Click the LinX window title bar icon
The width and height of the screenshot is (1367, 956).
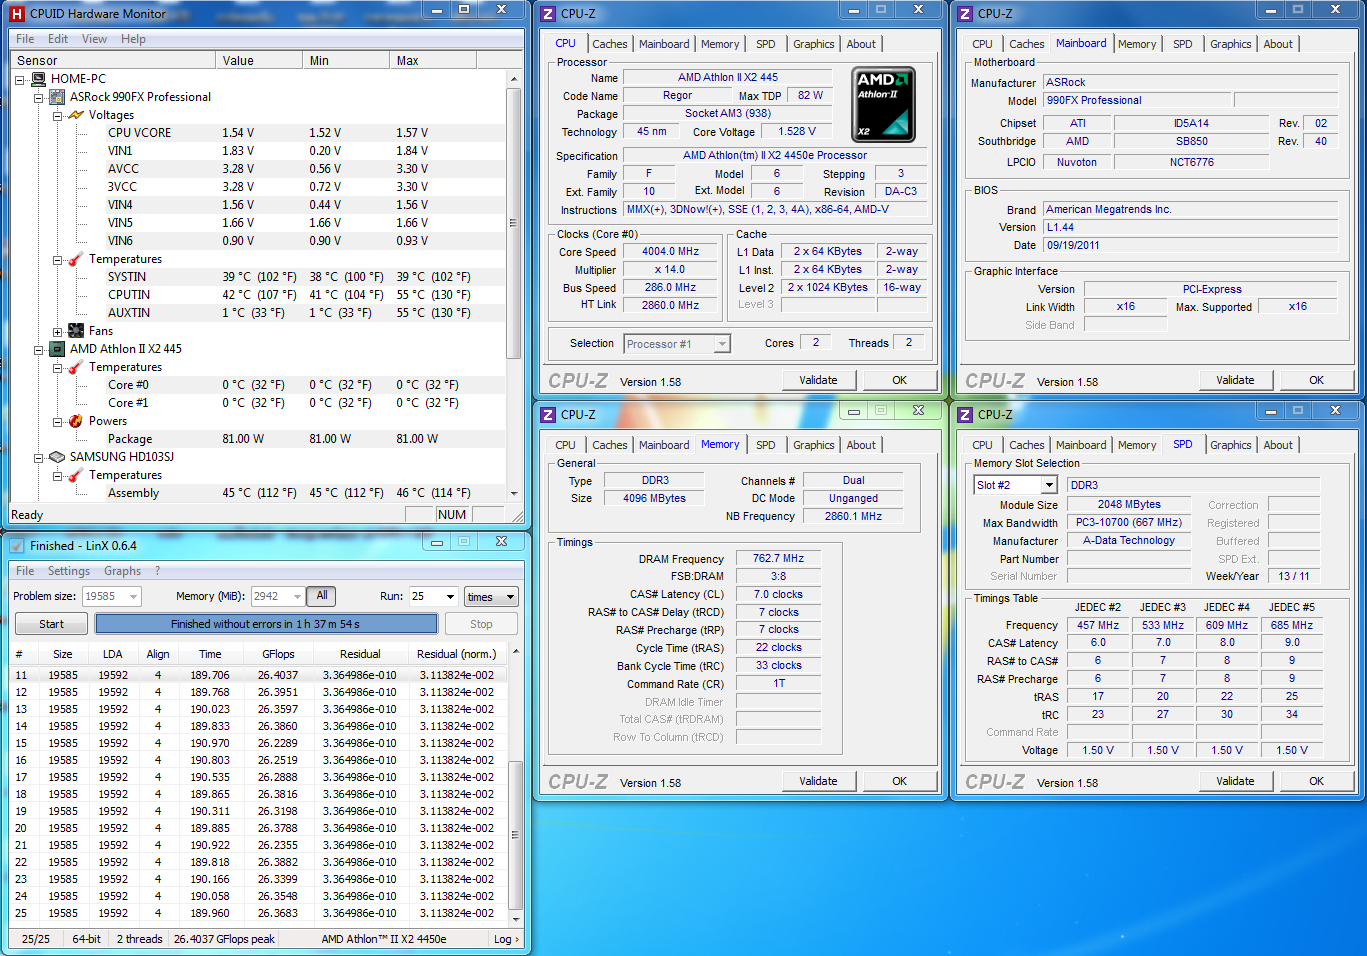pos(16,546)
